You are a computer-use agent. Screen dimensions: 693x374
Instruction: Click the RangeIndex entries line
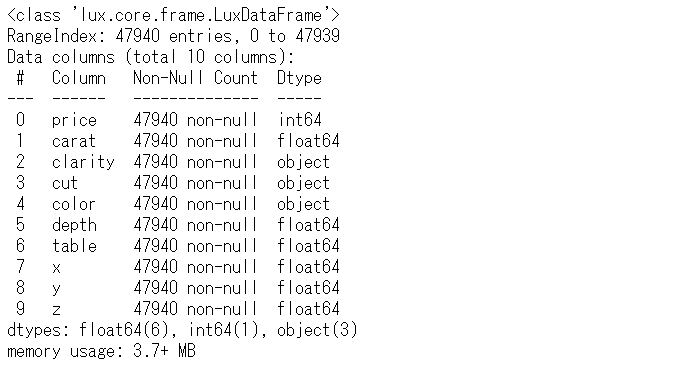pyautogui.click(x=173, y=36)
